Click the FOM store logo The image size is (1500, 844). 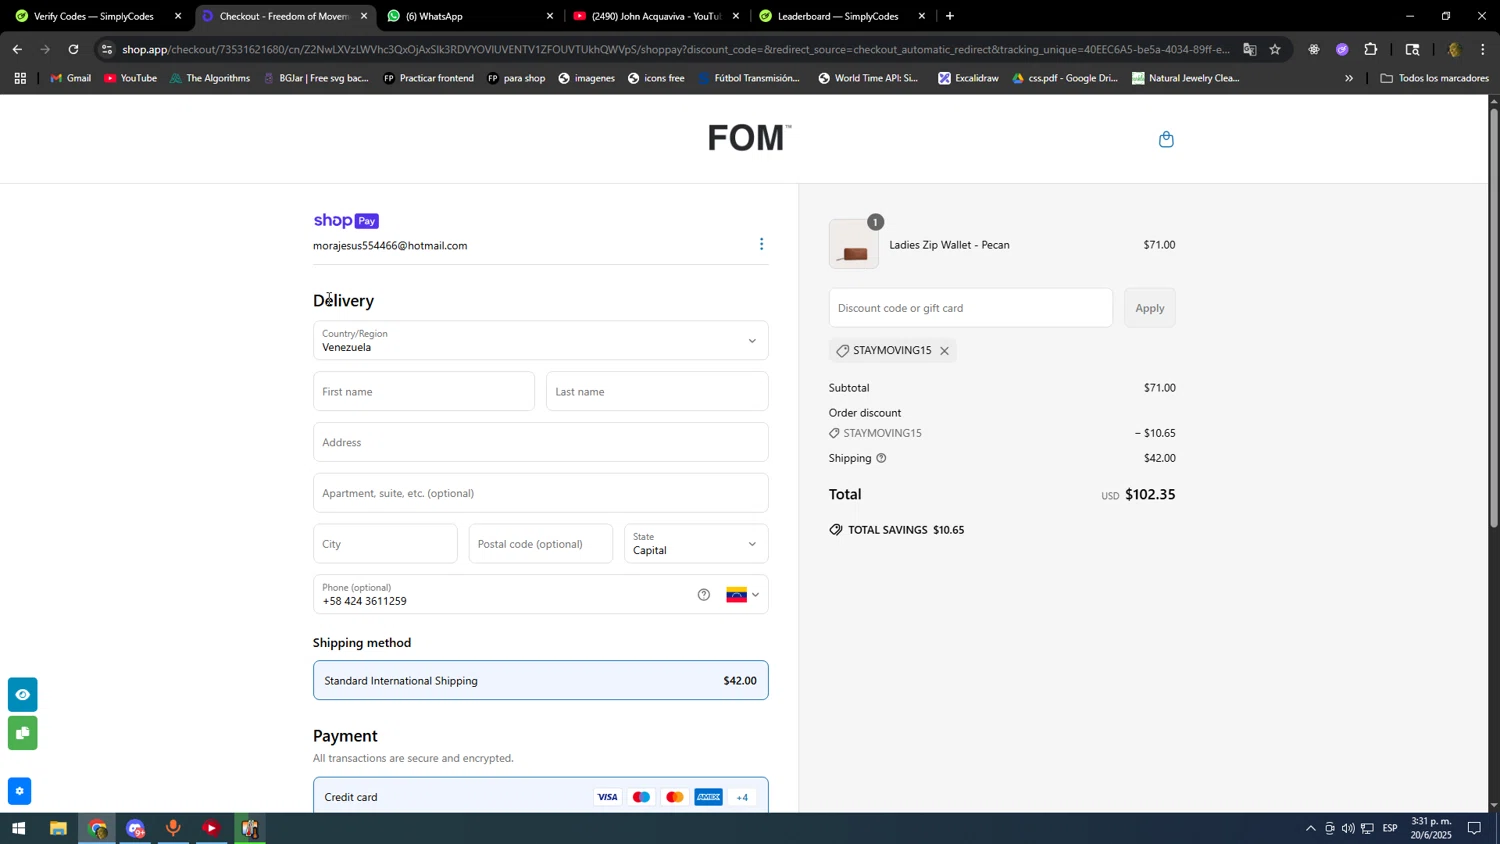point(749,138)
